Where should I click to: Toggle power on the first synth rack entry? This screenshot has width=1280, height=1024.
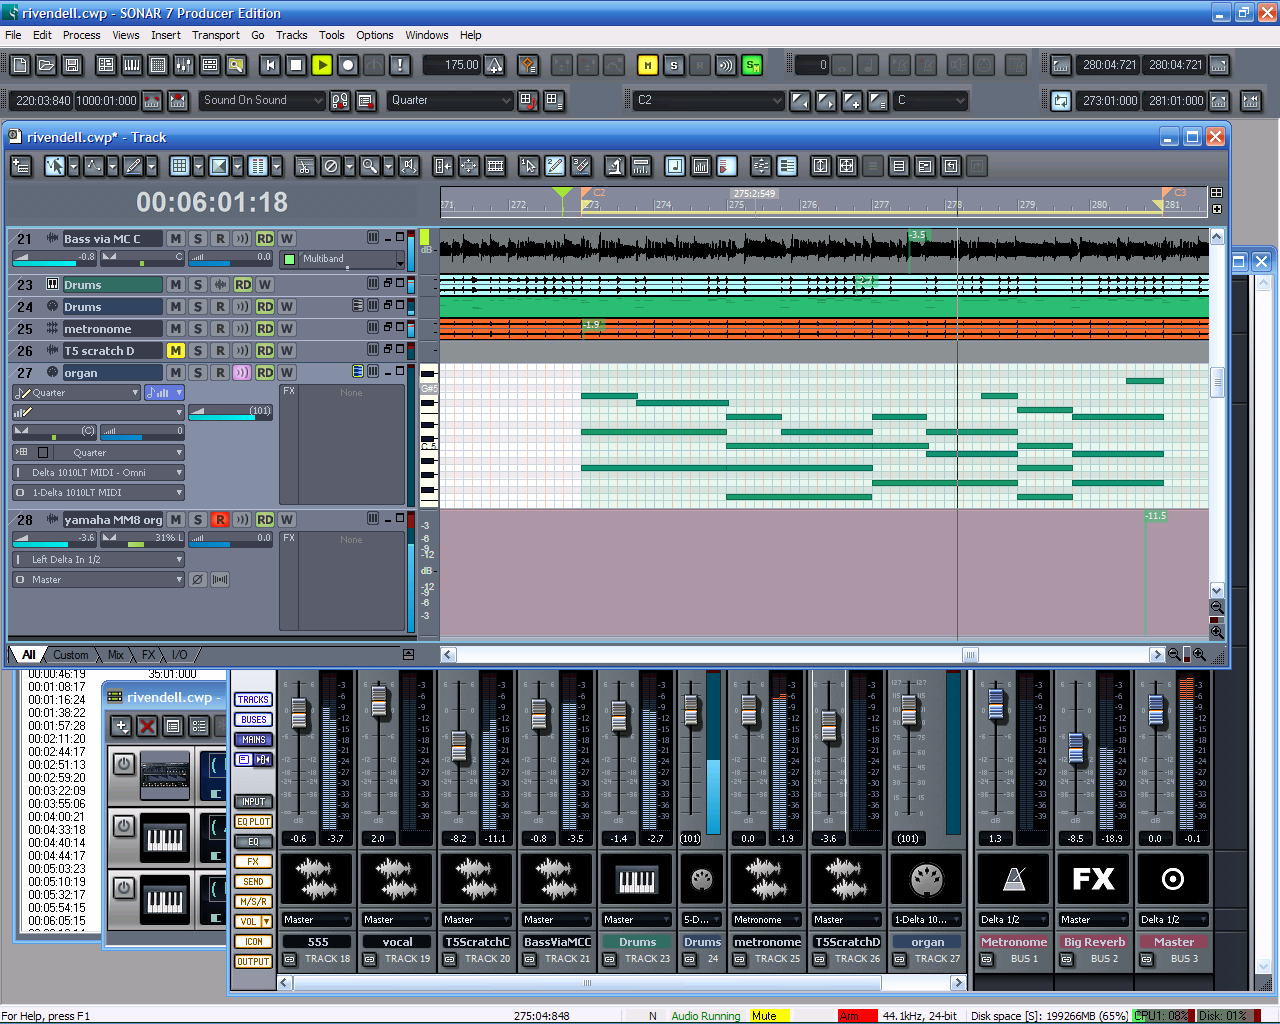pos(124,764)
